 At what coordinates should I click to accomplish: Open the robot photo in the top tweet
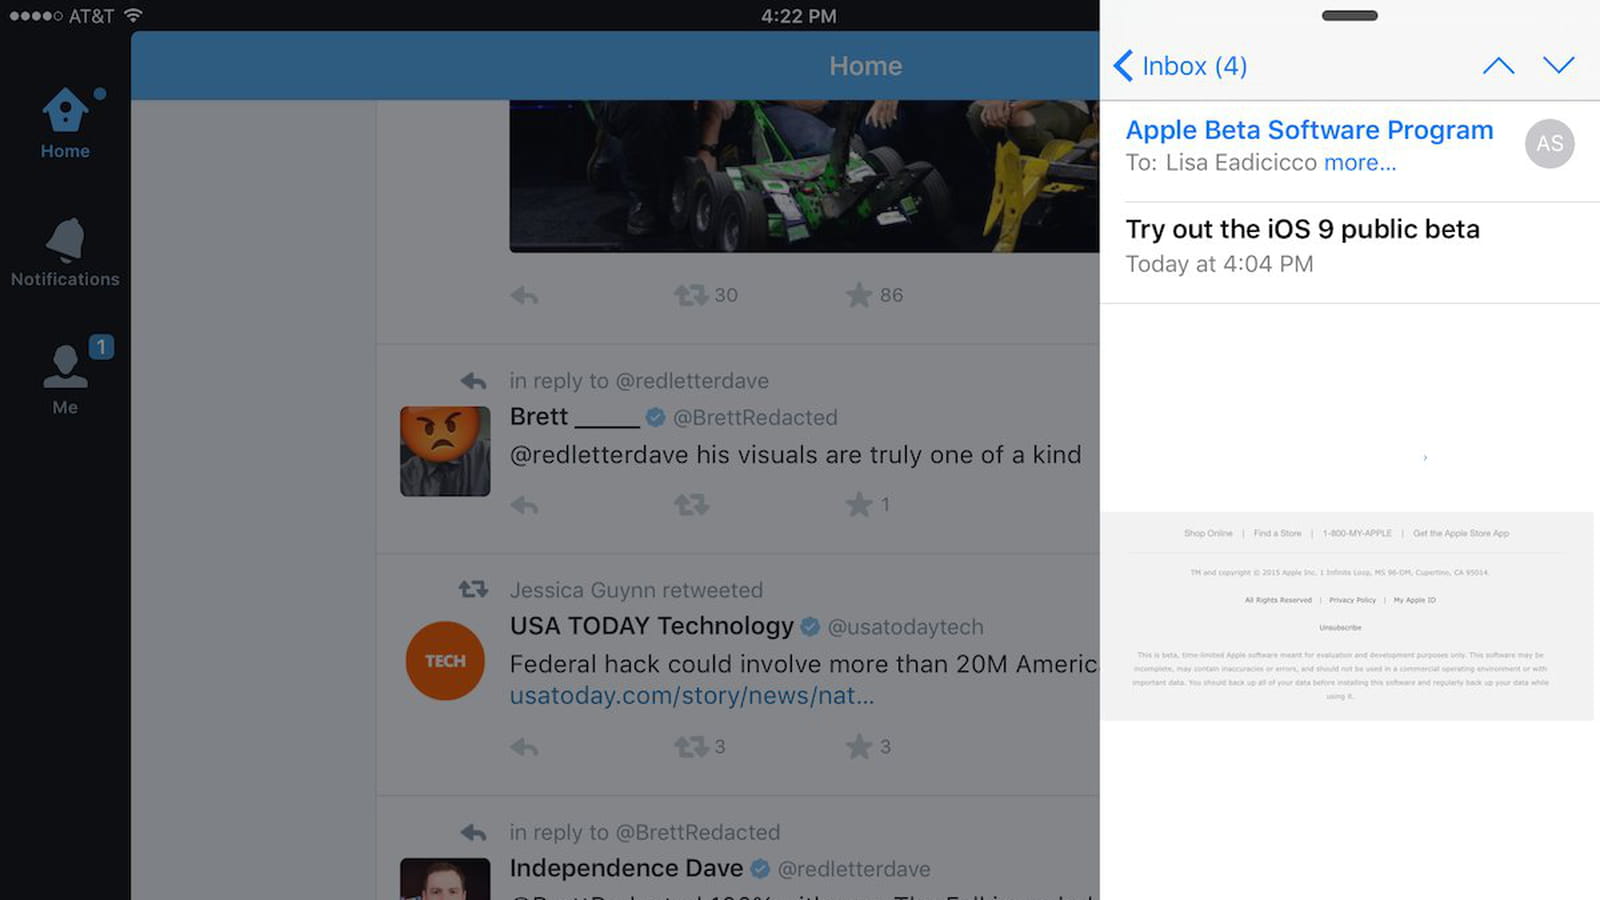(804, 176)
